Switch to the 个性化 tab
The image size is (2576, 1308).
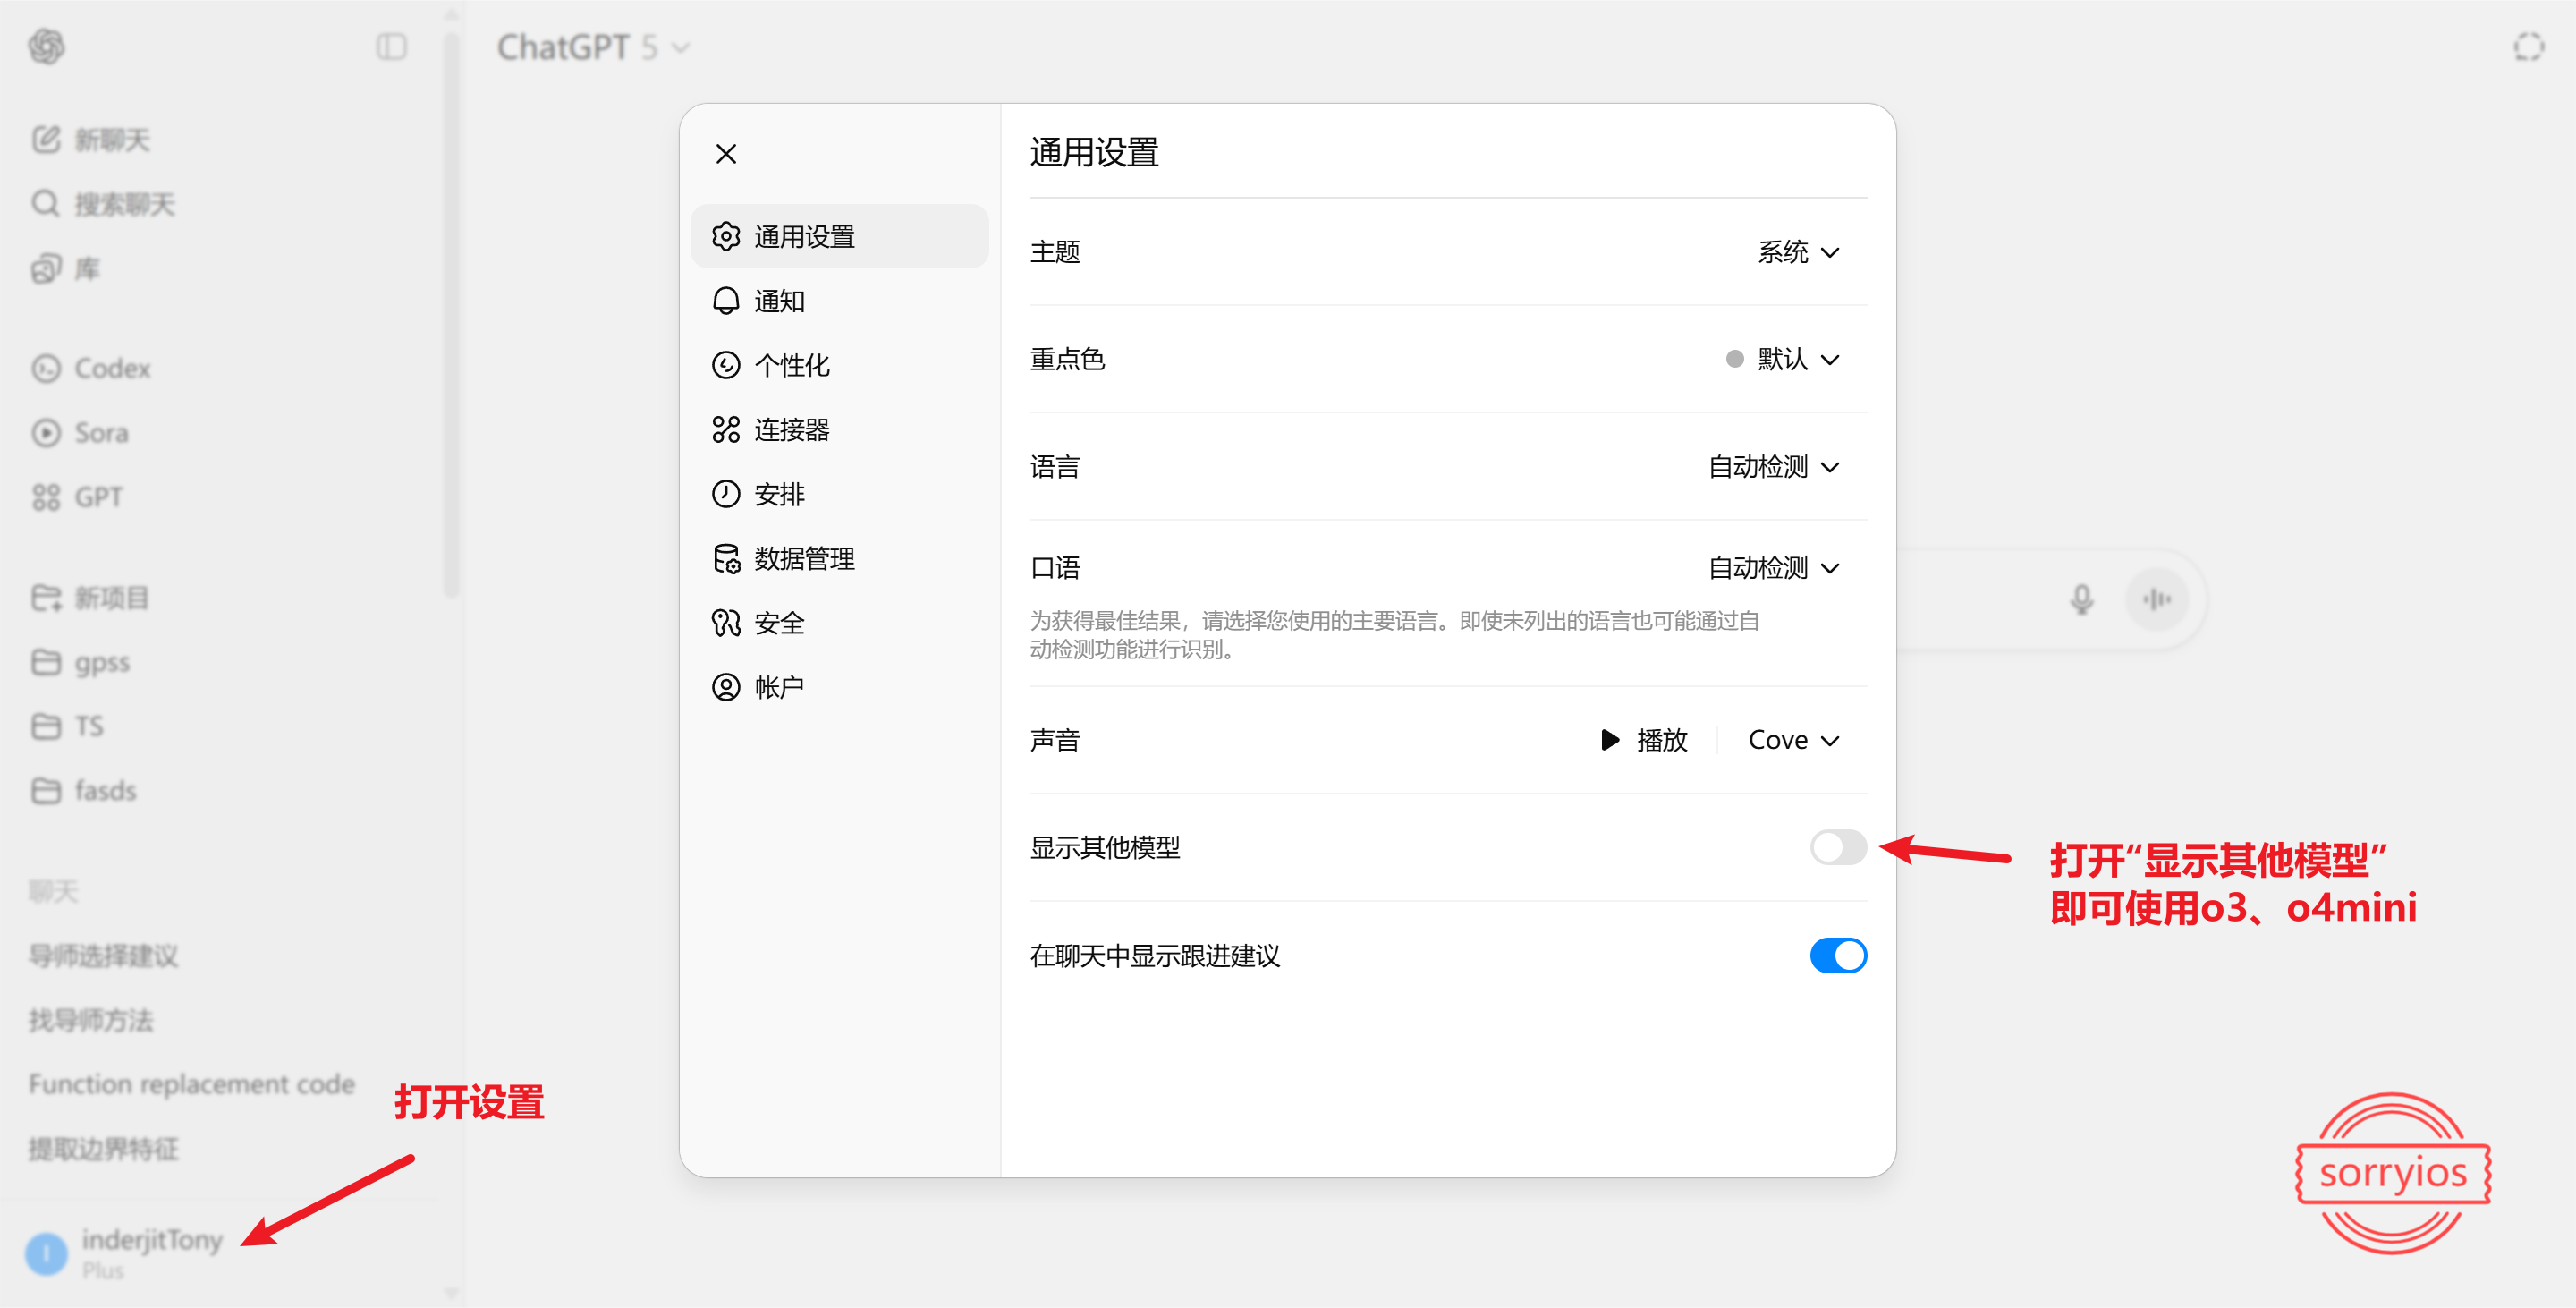[839, 365]
